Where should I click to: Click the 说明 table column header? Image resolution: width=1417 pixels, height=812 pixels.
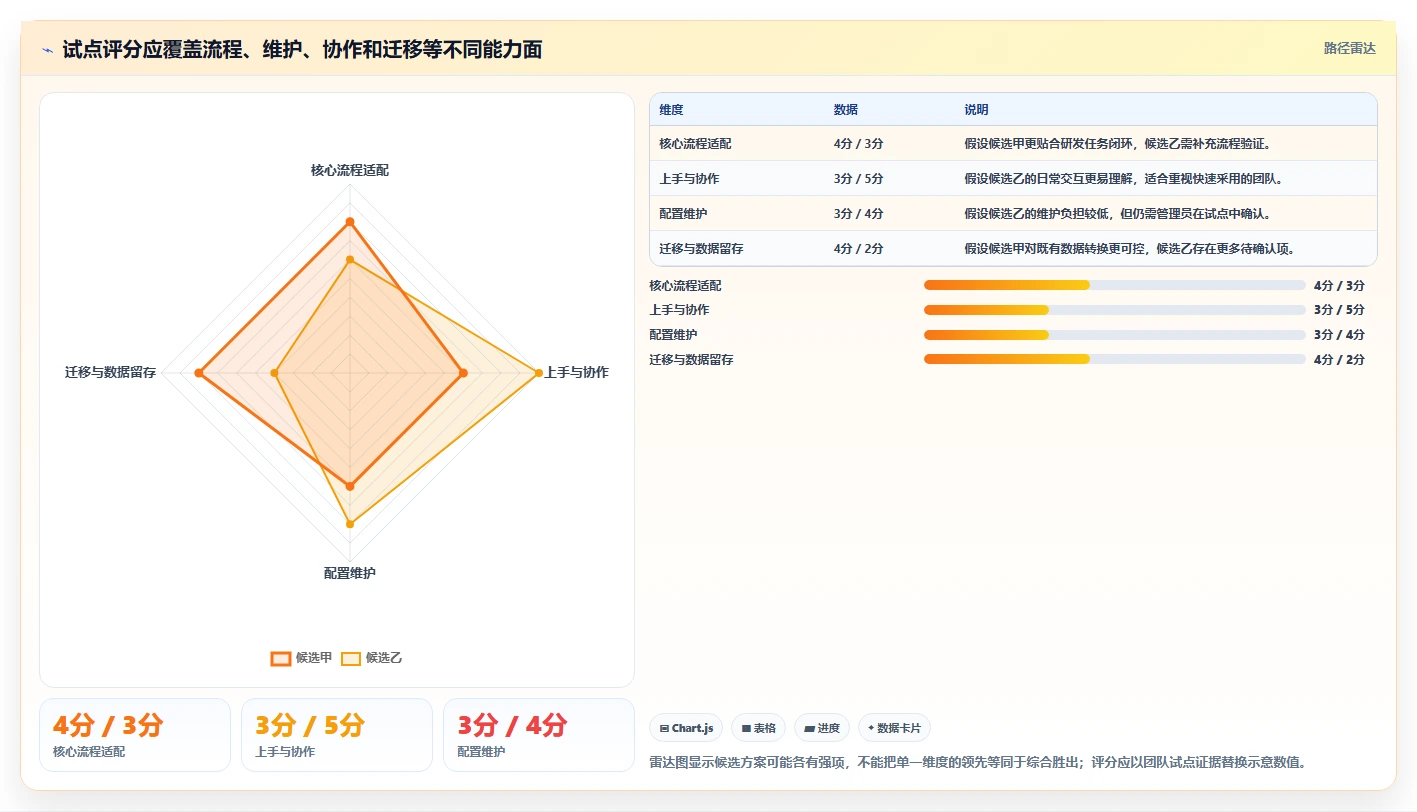tap(976, 110)
